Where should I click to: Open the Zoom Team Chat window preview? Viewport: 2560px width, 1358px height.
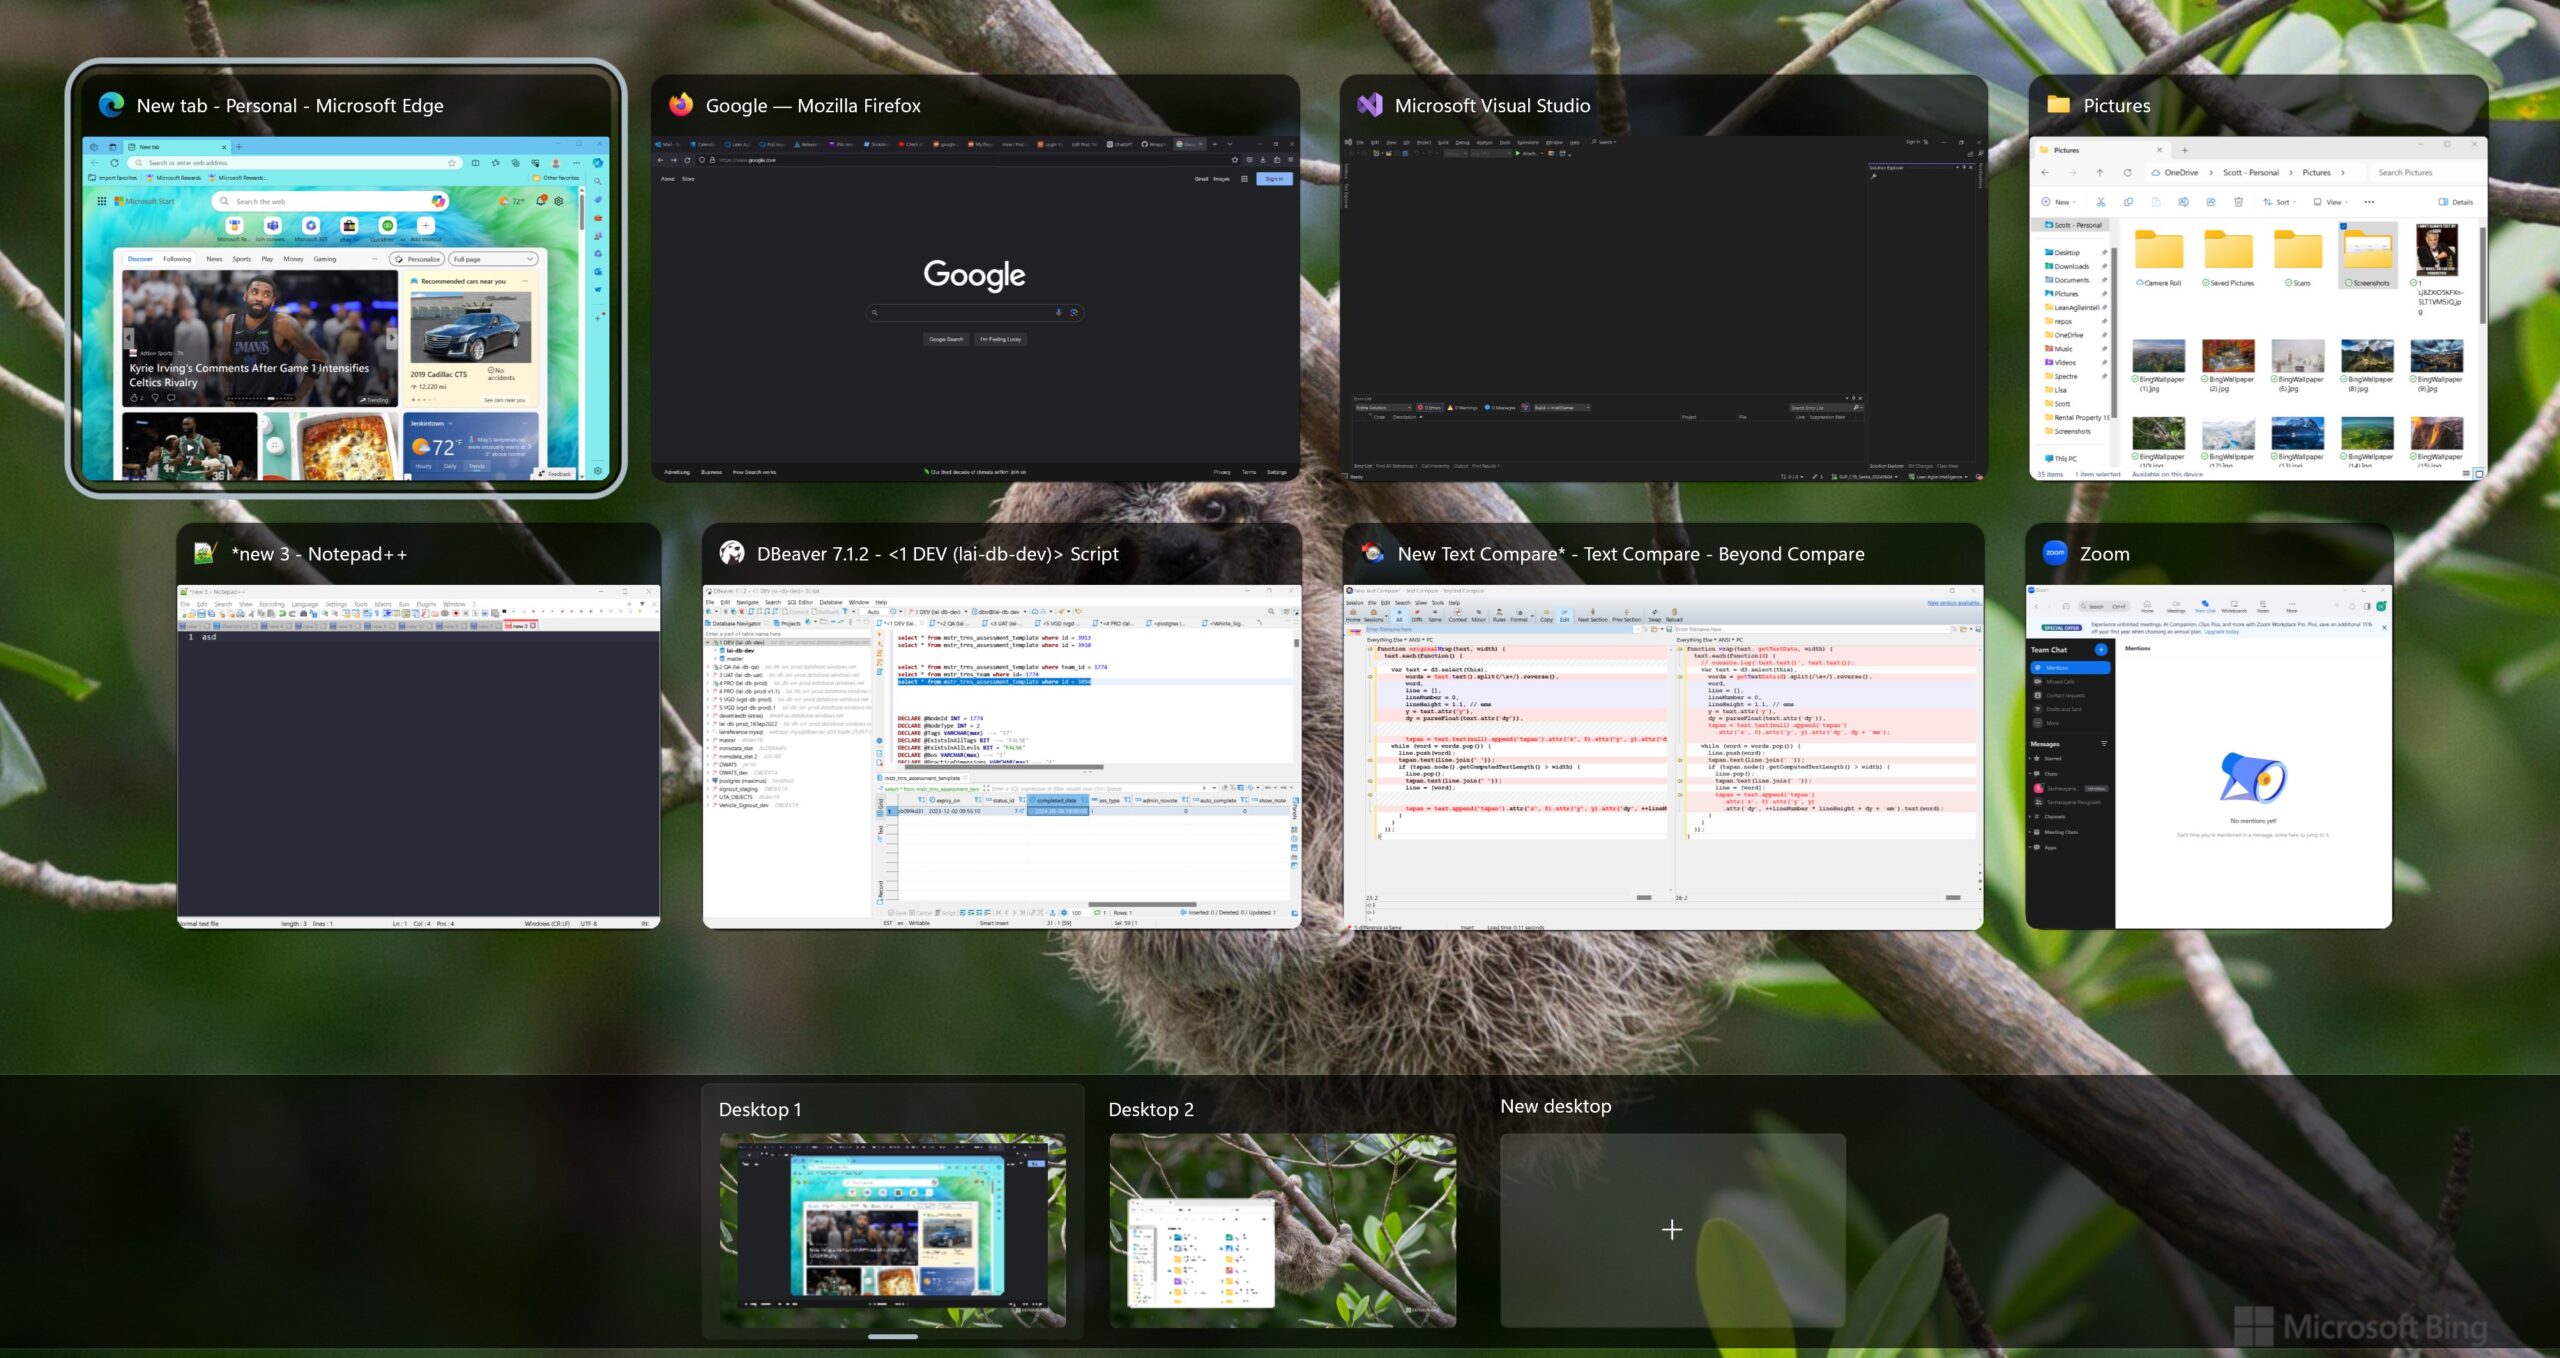tap(2209, 757)
